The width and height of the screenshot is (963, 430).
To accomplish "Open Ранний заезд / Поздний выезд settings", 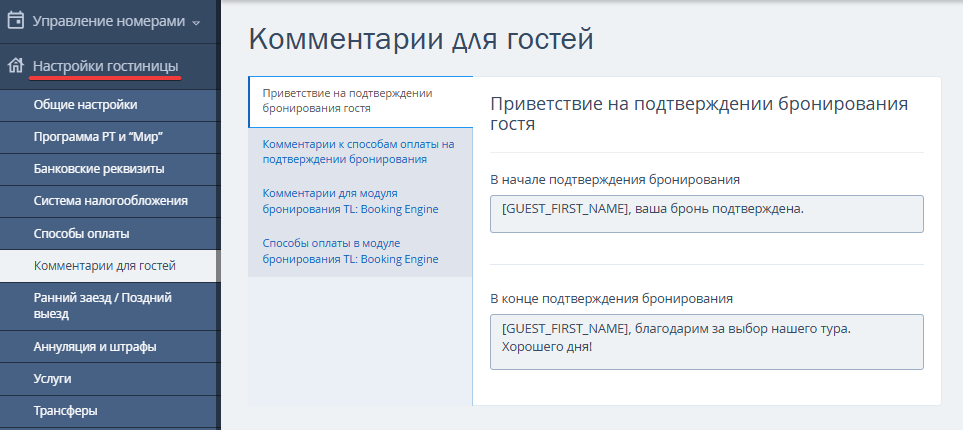I will click(x=110, y=306).
